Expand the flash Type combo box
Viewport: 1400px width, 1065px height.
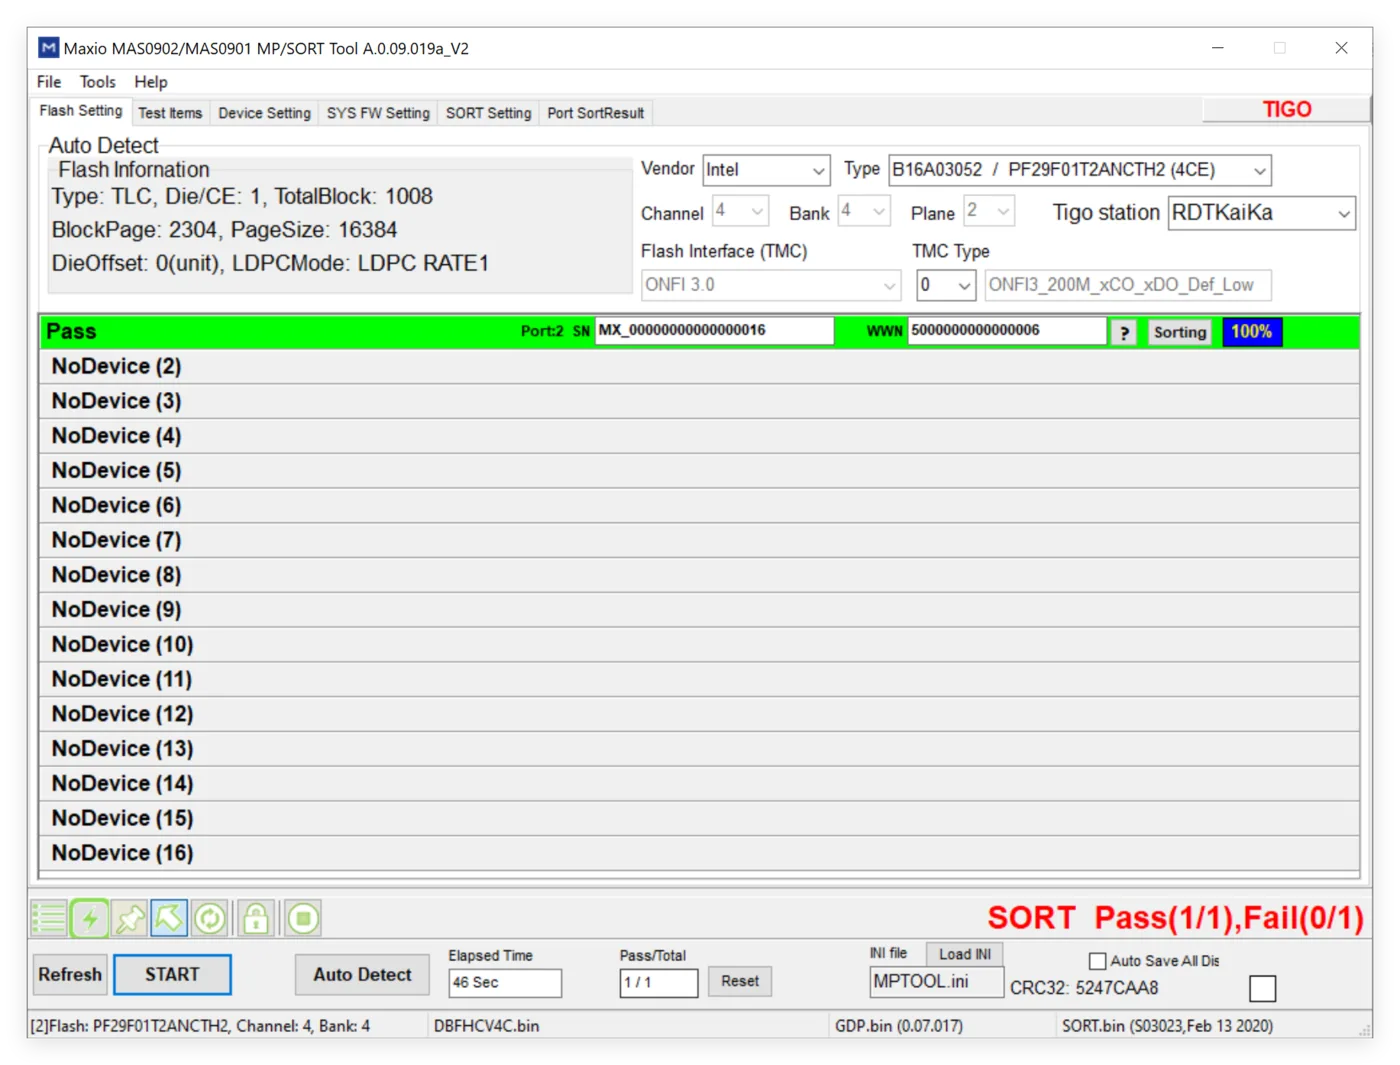[1080, 170]
